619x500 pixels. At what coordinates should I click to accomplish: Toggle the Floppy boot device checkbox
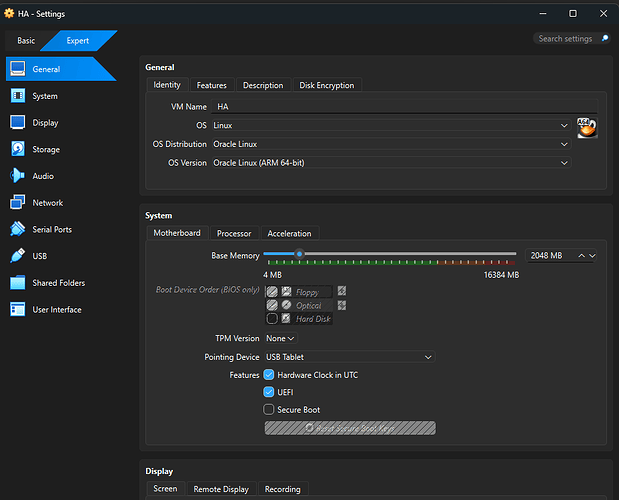(272, 292)
